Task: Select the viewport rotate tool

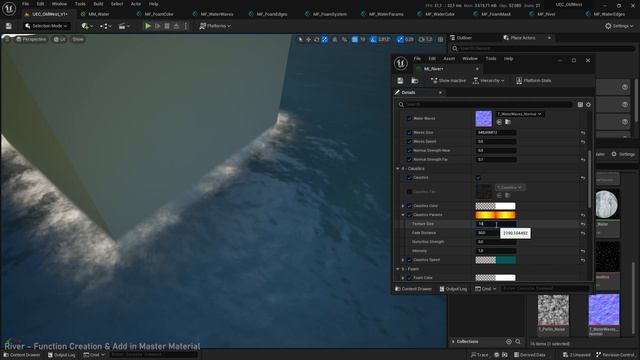Action: pos(316,39)
